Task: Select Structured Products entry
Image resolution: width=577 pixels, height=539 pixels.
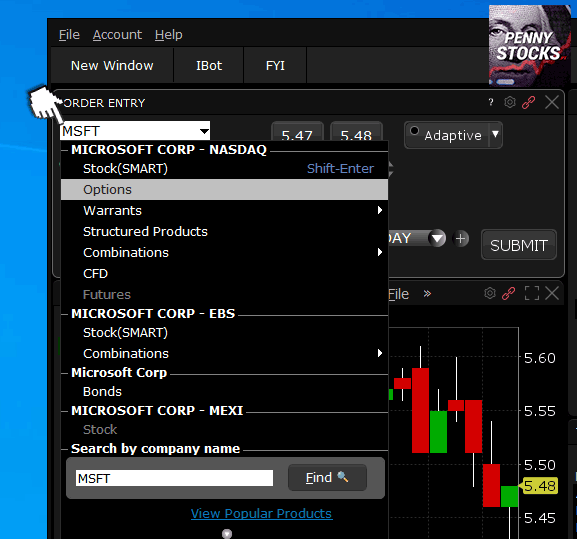Action: point(224,231)
